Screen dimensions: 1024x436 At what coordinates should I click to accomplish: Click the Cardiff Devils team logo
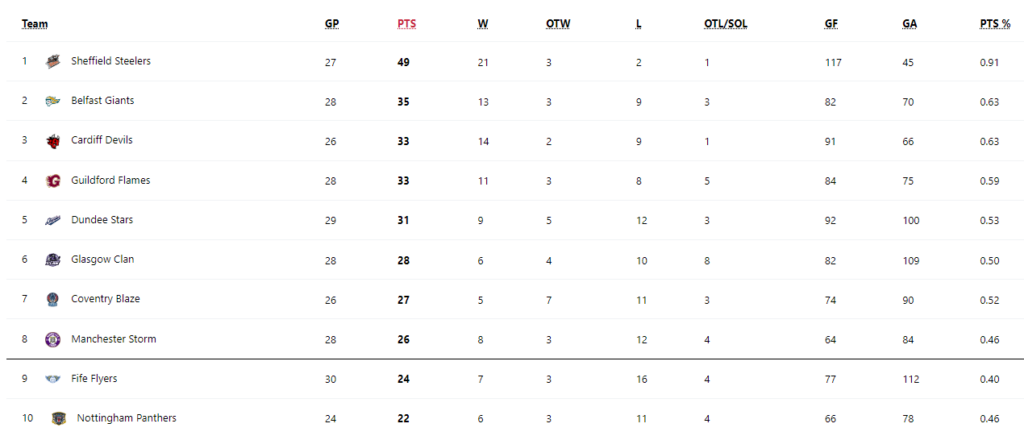(x=53, y=141)
